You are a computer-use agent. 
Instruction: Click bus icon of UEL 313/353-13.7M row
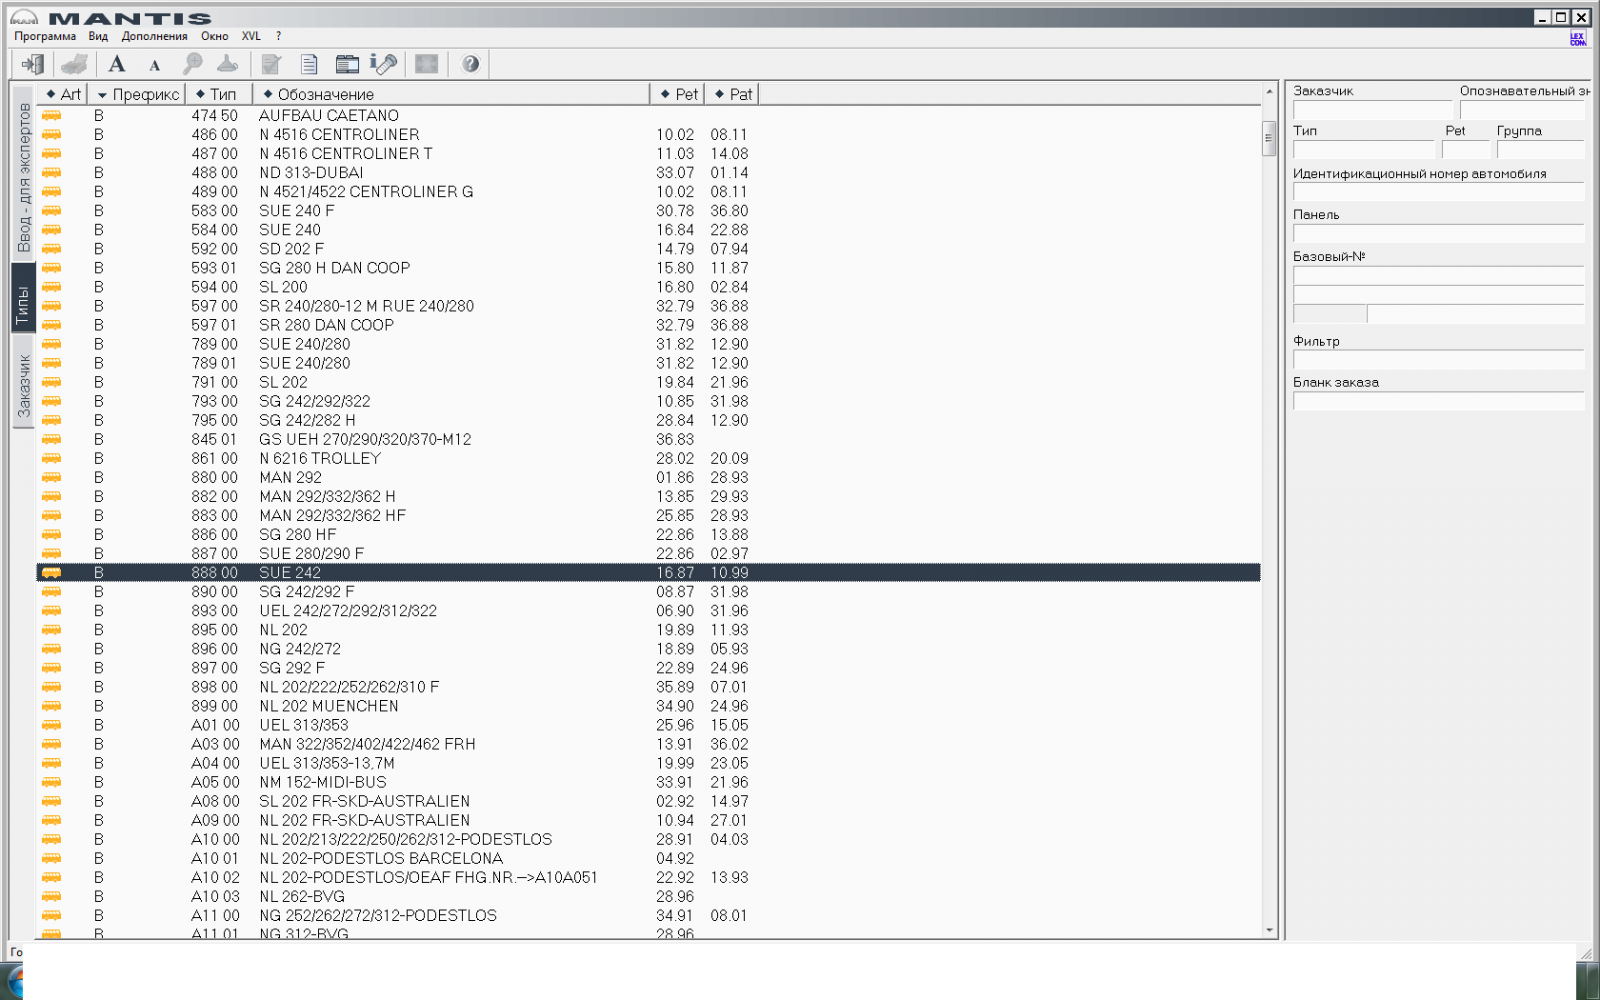pos(52,764)
